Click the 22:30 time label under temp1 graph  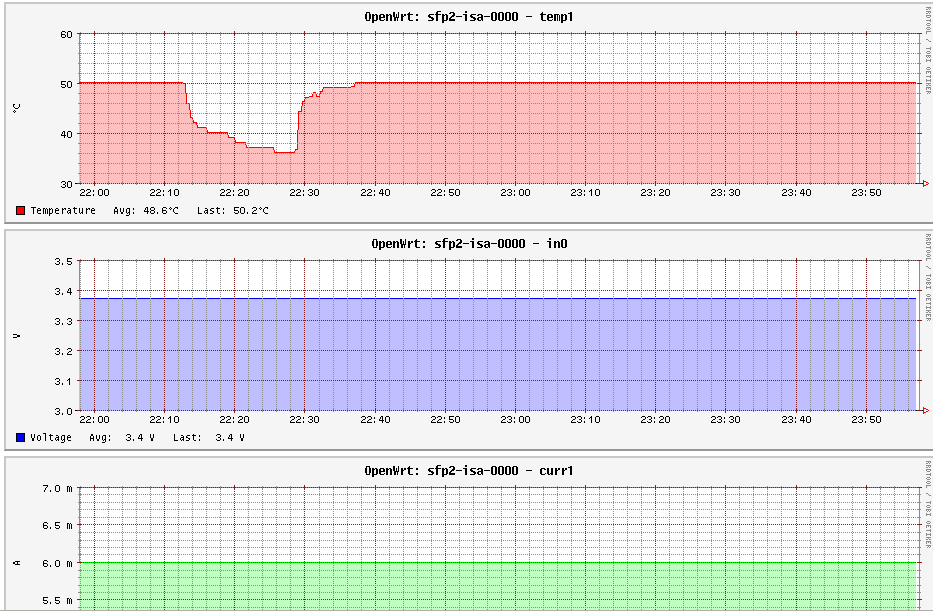[x=305, y=193]
